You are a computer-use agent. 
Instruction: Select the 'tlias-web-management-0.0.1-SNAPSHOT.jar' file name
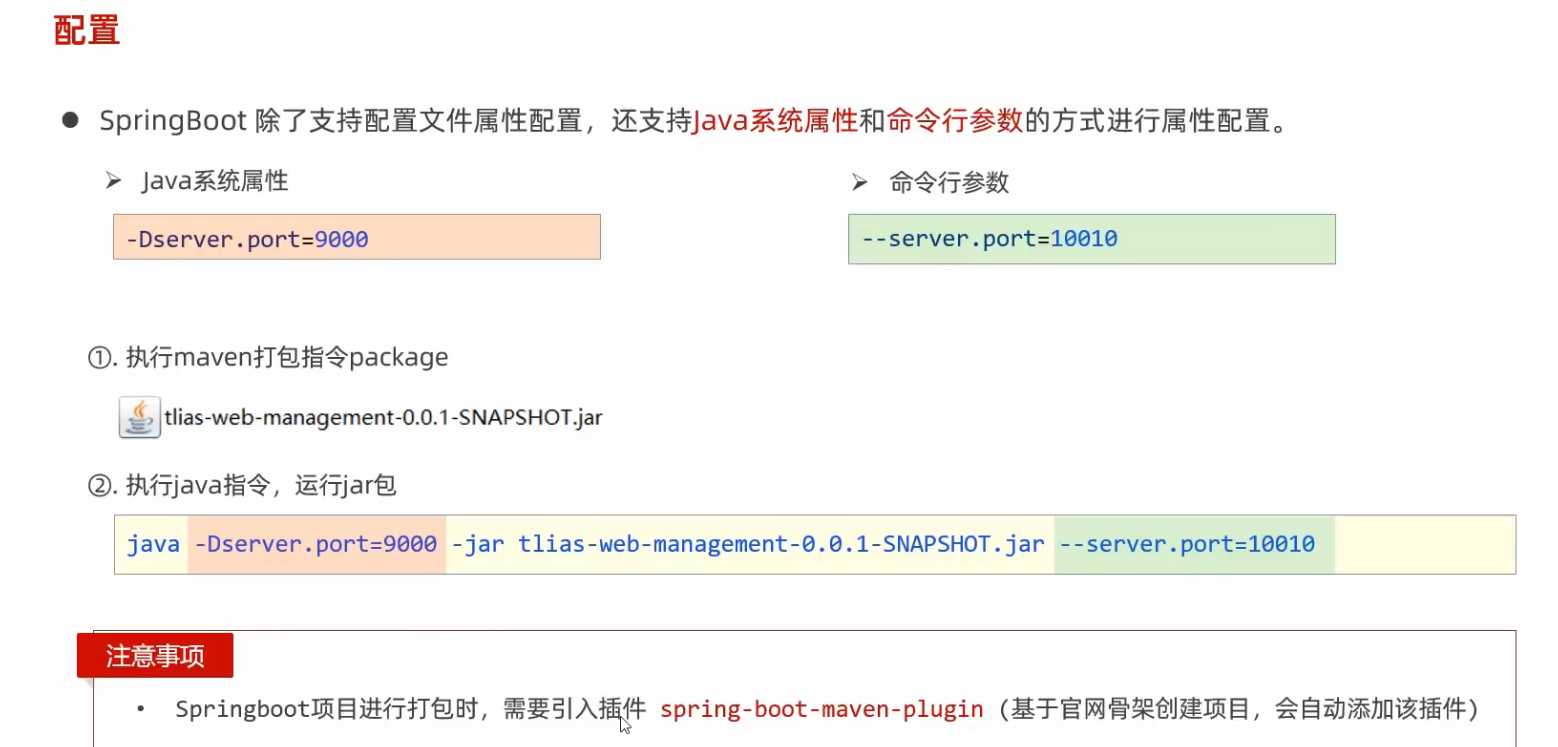[x=383, y=417]
